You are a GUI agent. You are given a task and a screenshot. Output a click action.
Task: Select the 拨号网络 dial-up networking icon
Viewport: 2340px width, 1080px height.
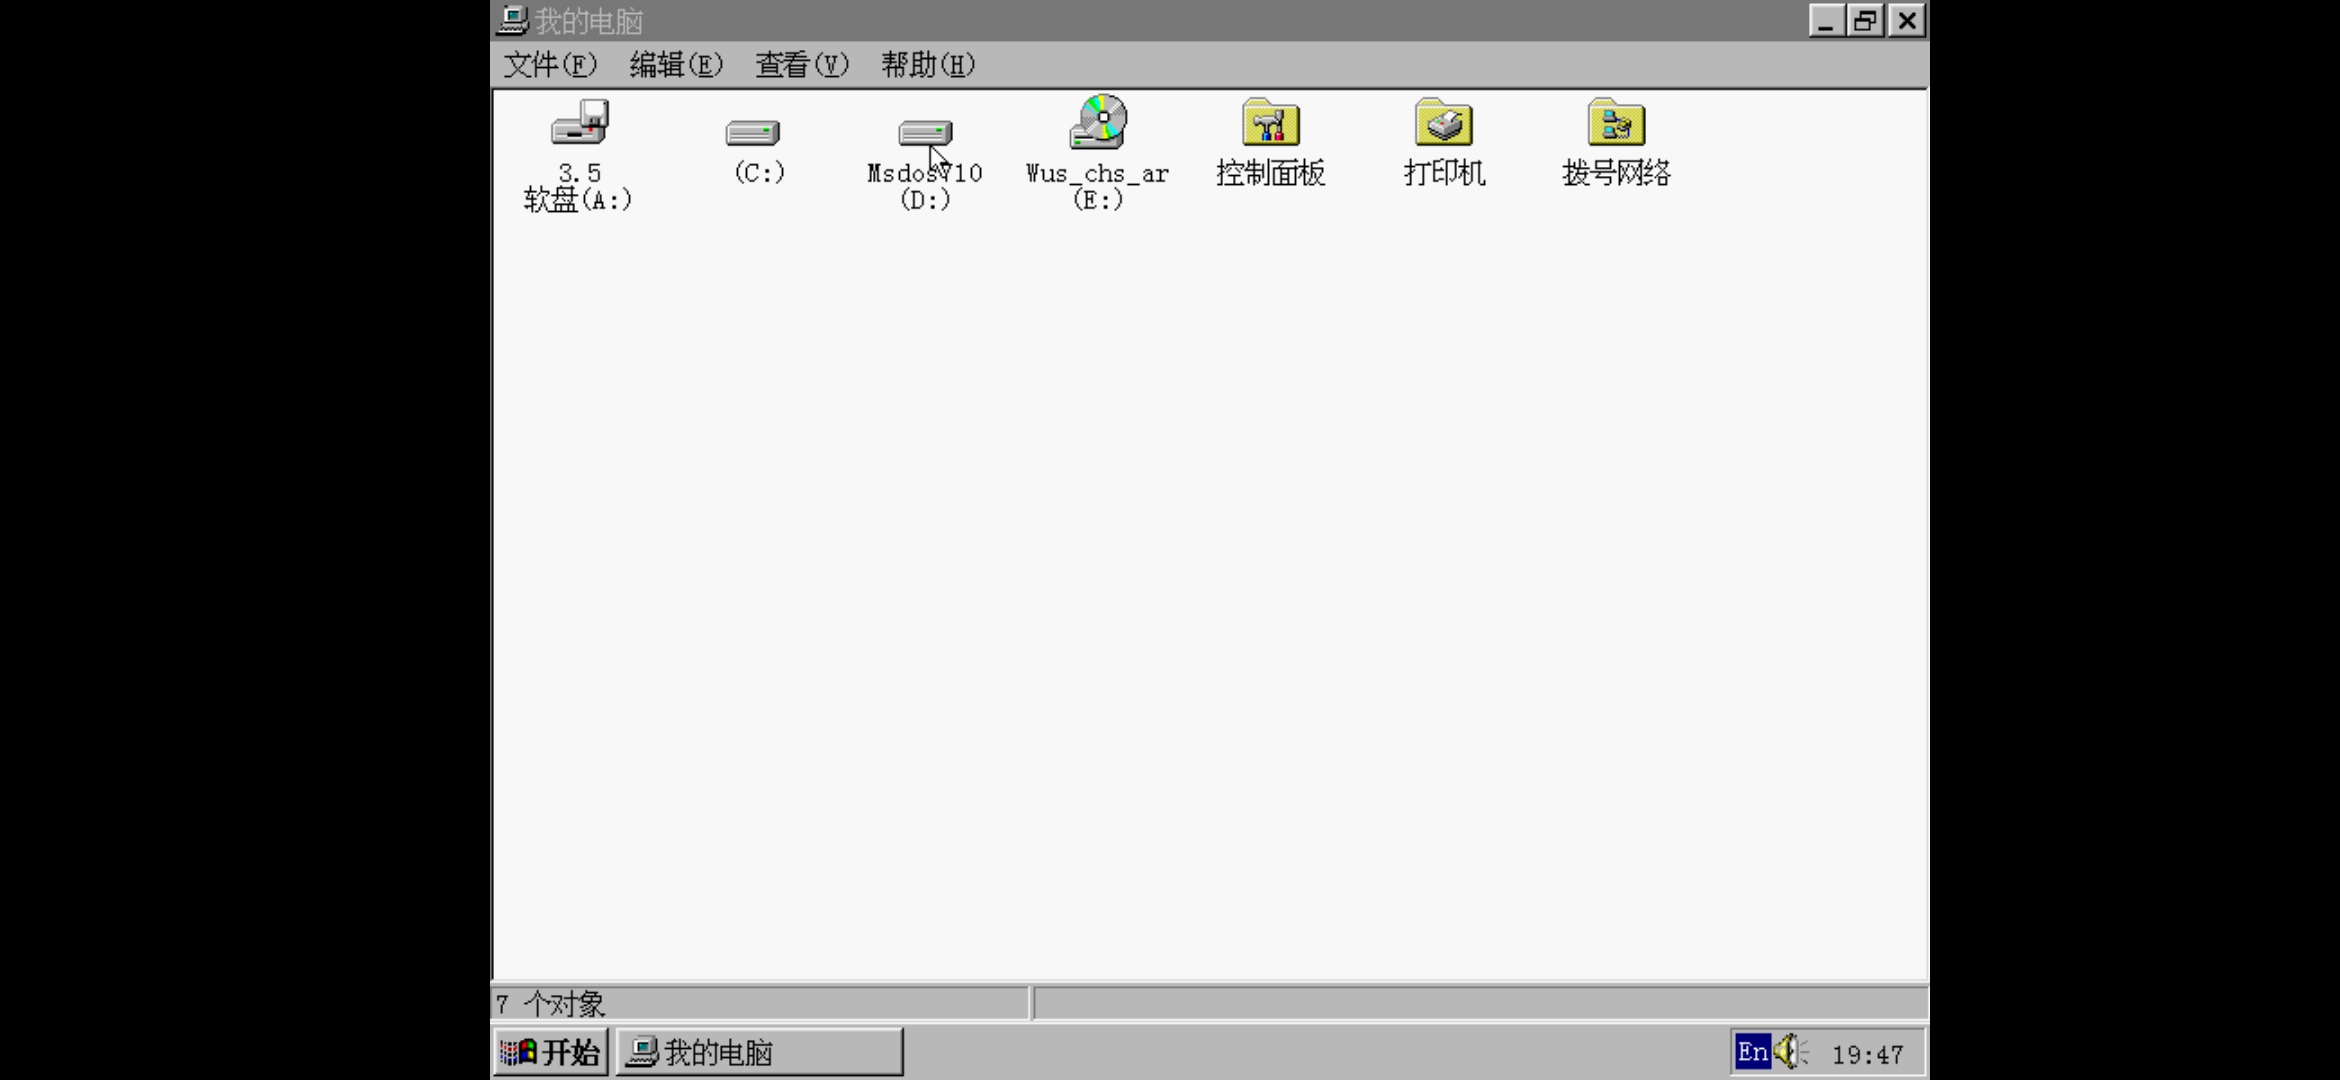tap(1616, 124)
